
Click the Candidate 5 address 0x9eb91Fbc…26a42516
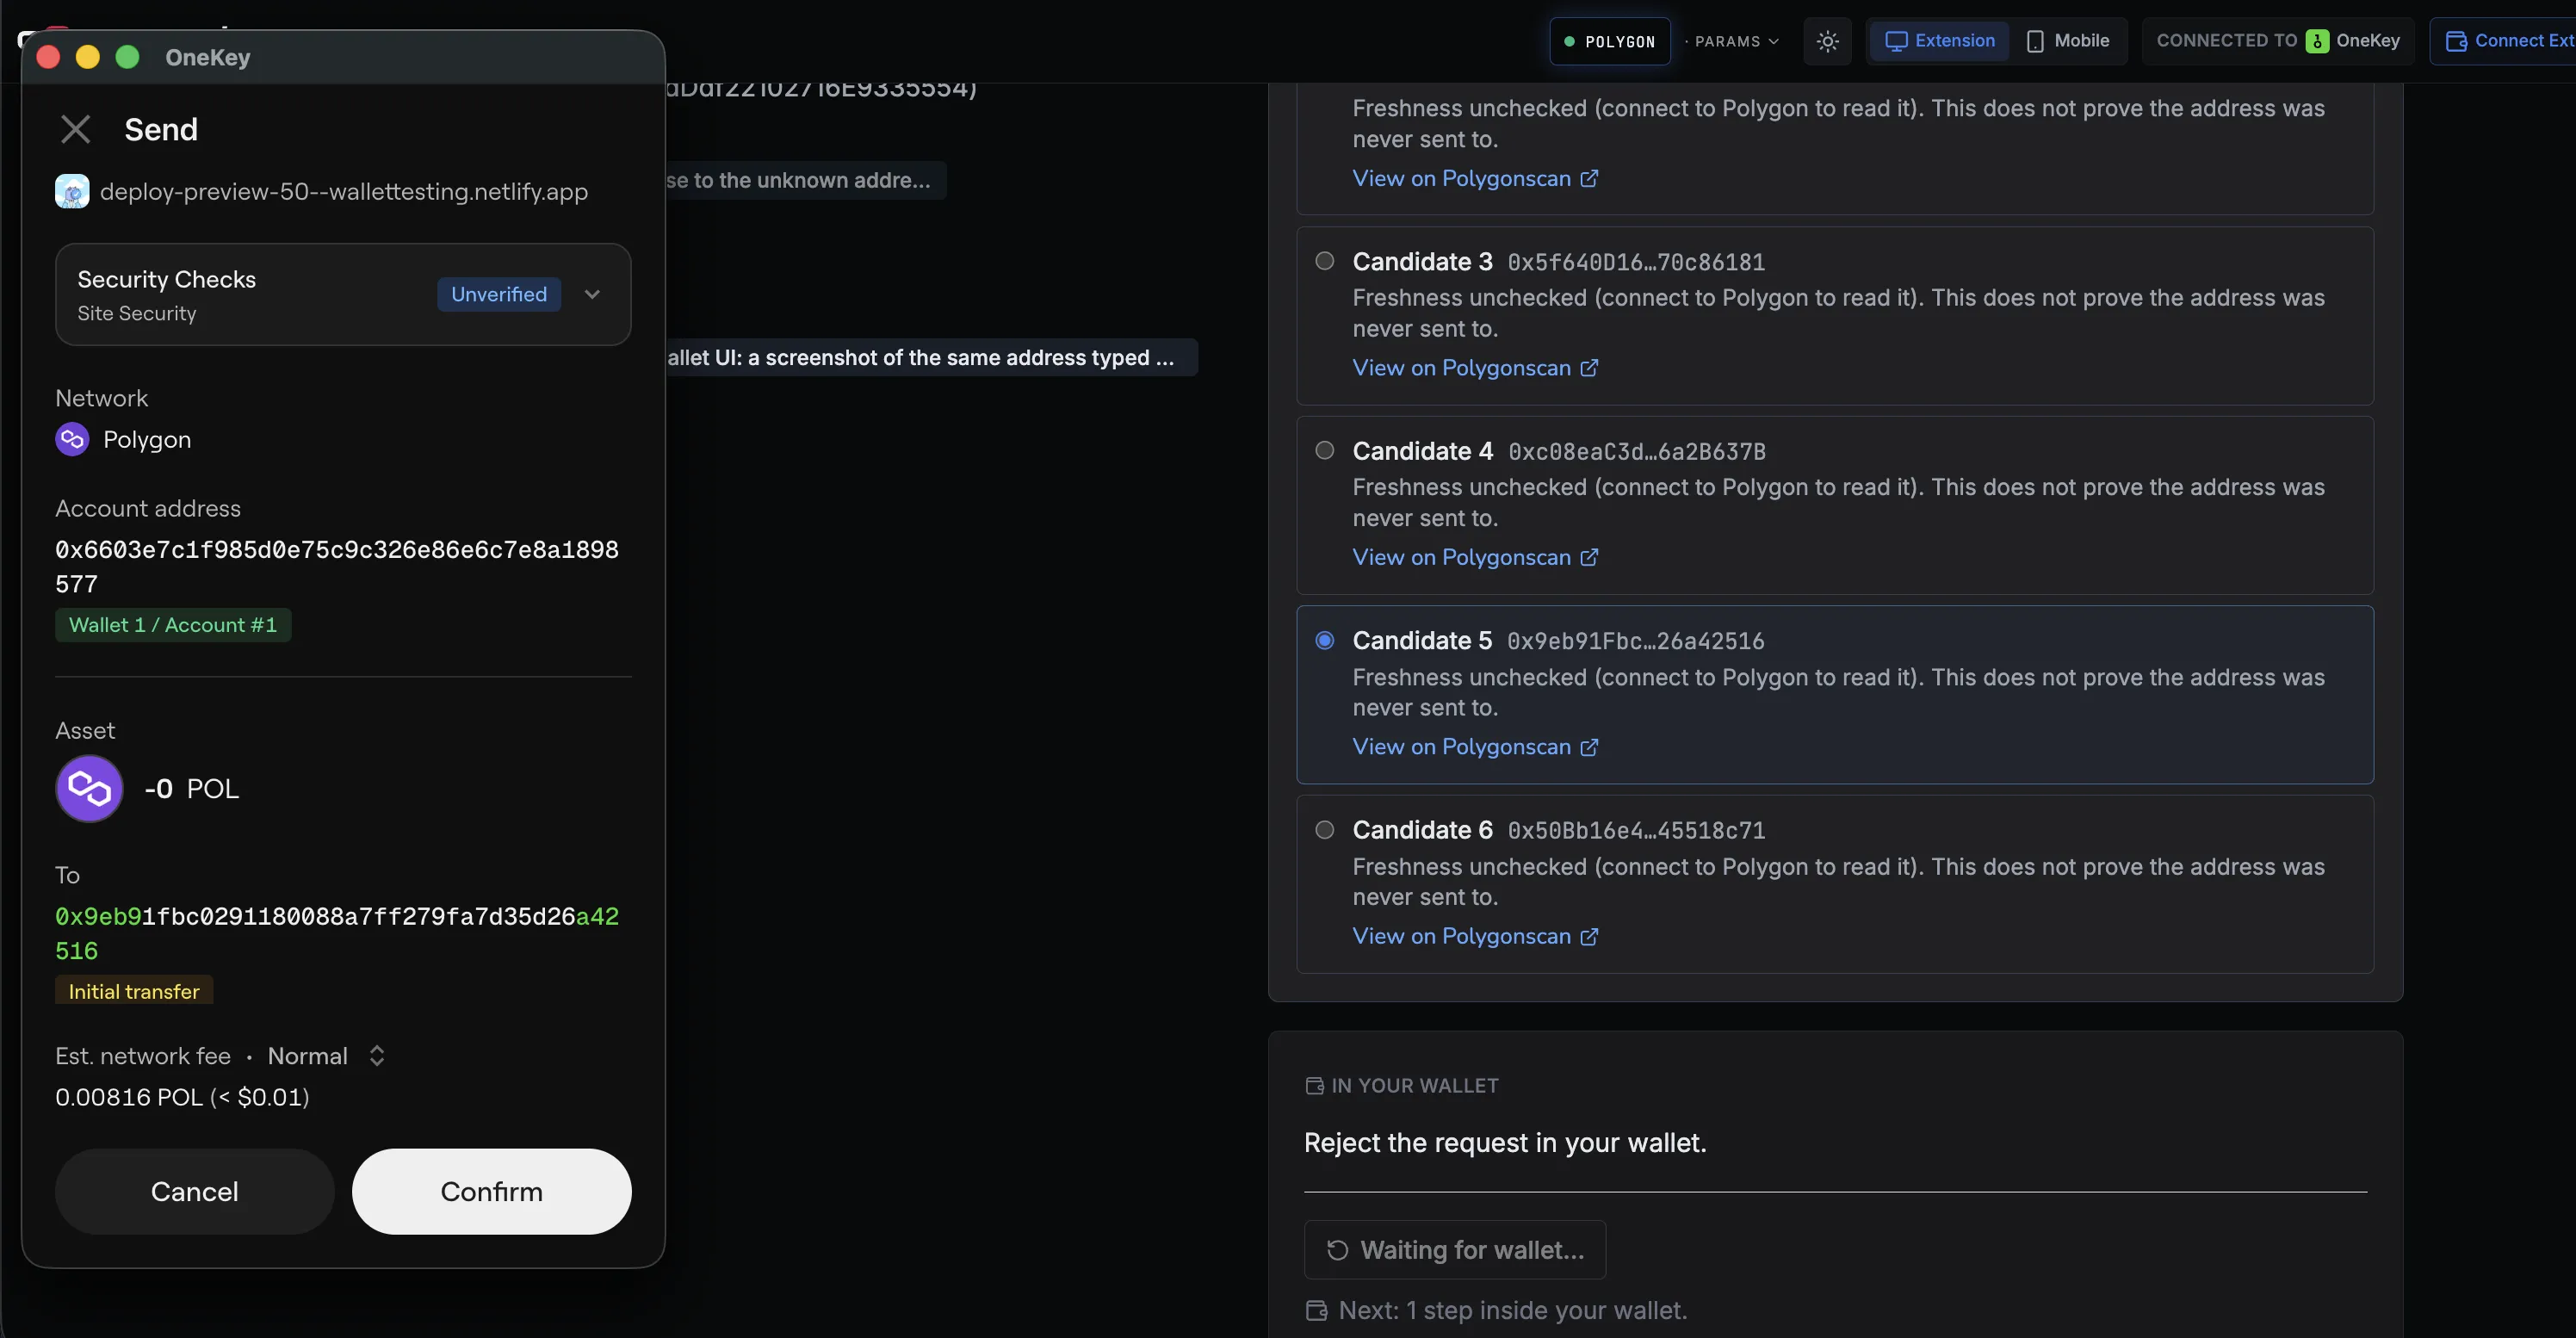pyautogui.click(x=1635, y=641)
